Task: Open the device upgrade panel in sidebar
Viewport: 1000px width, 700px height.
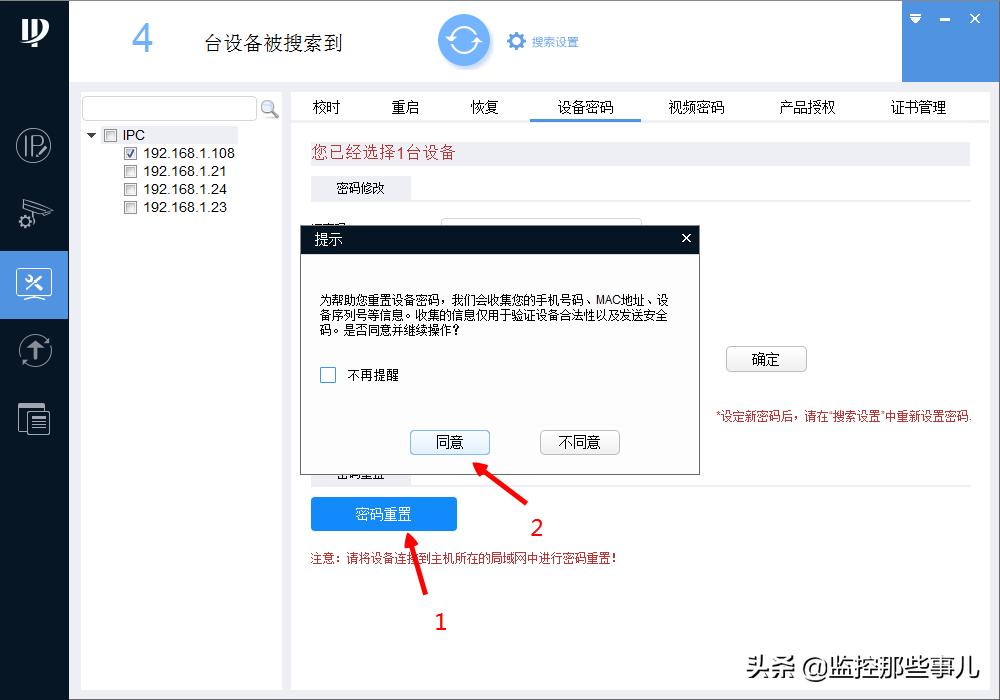Action: (33, 350)
